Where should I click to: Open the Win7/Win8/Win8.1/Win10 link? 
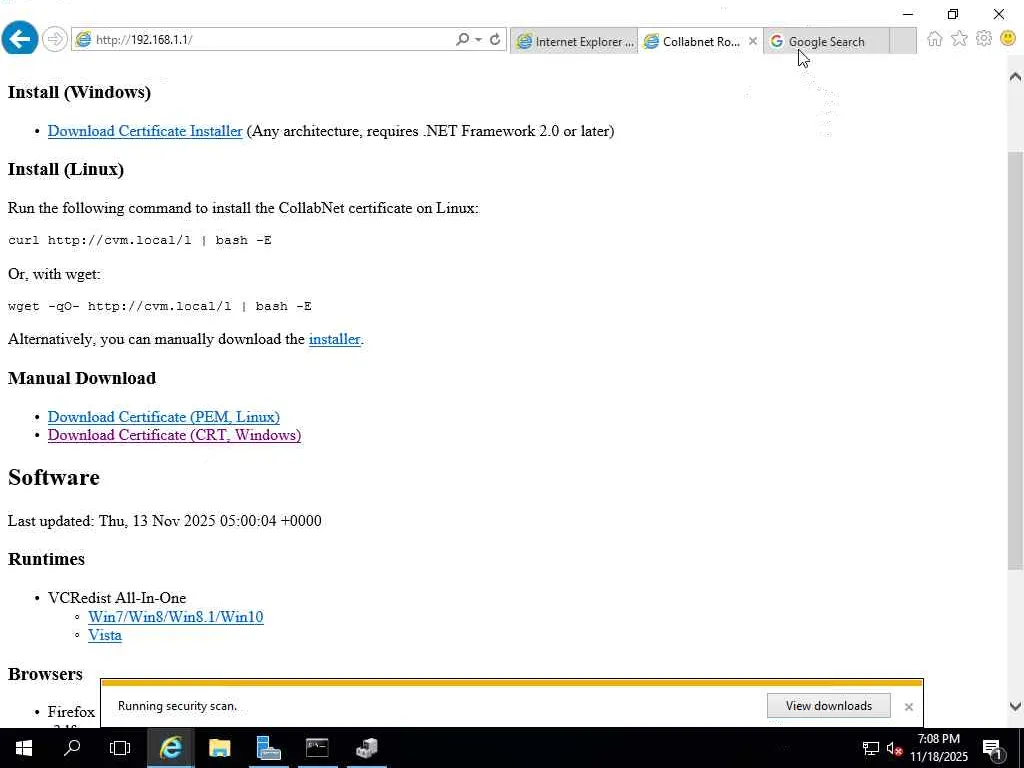176,617
